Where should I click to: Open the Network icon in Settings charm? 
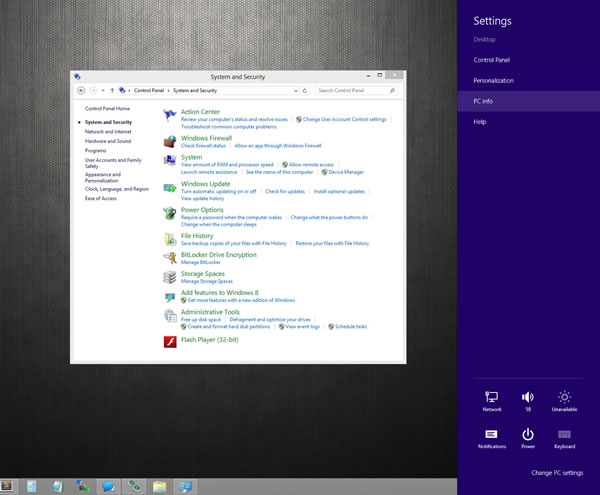491,397
